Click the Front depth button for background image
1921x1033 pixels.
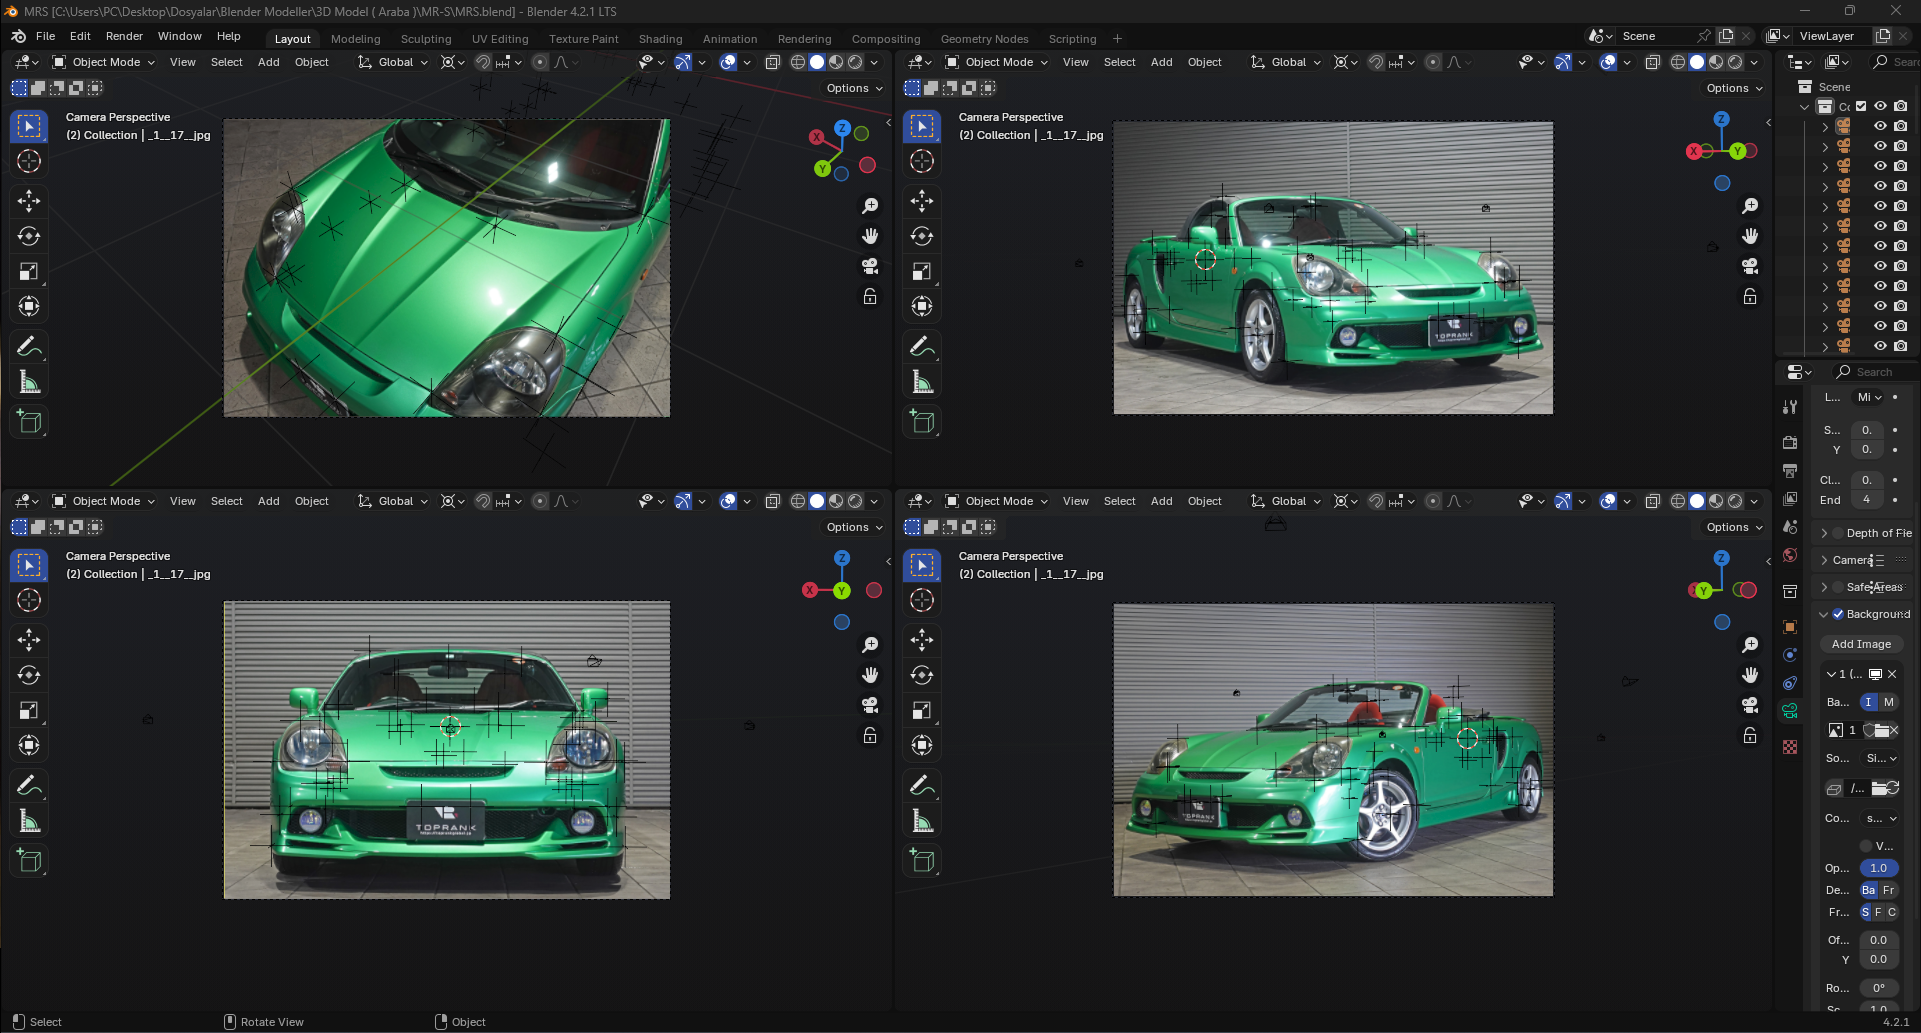click(x=1889, y=890)
